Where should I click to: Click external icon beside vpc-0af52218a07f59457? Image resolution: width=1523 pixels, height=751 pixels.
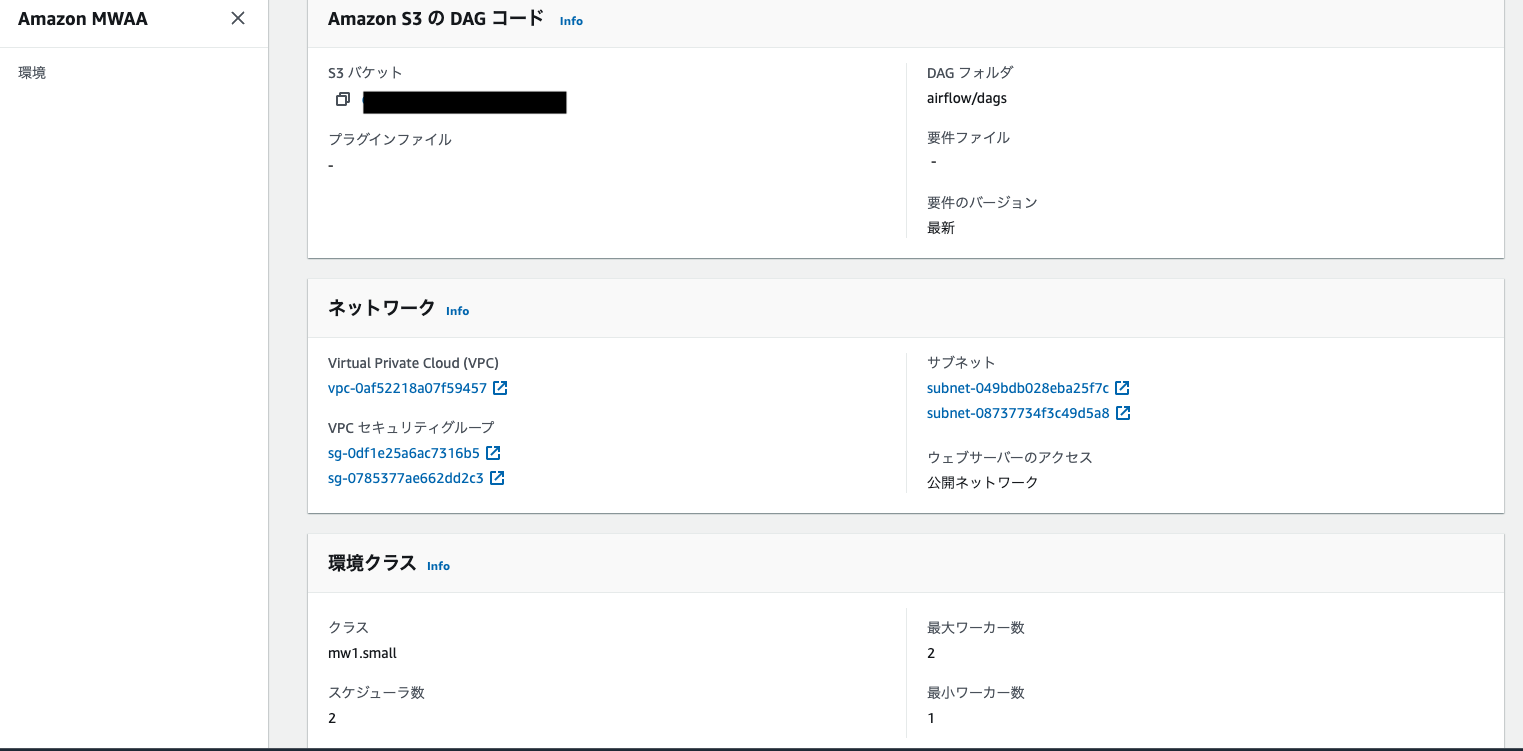(x=500, y=388)
